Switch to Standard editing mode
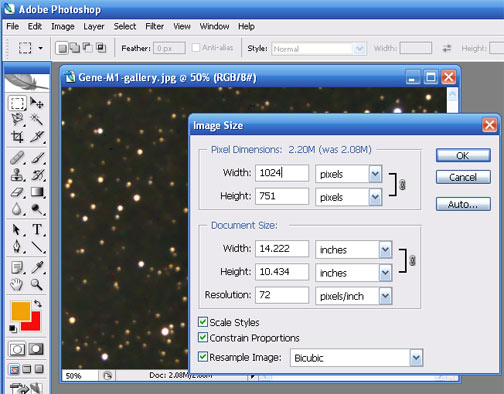 click(17, 349)
